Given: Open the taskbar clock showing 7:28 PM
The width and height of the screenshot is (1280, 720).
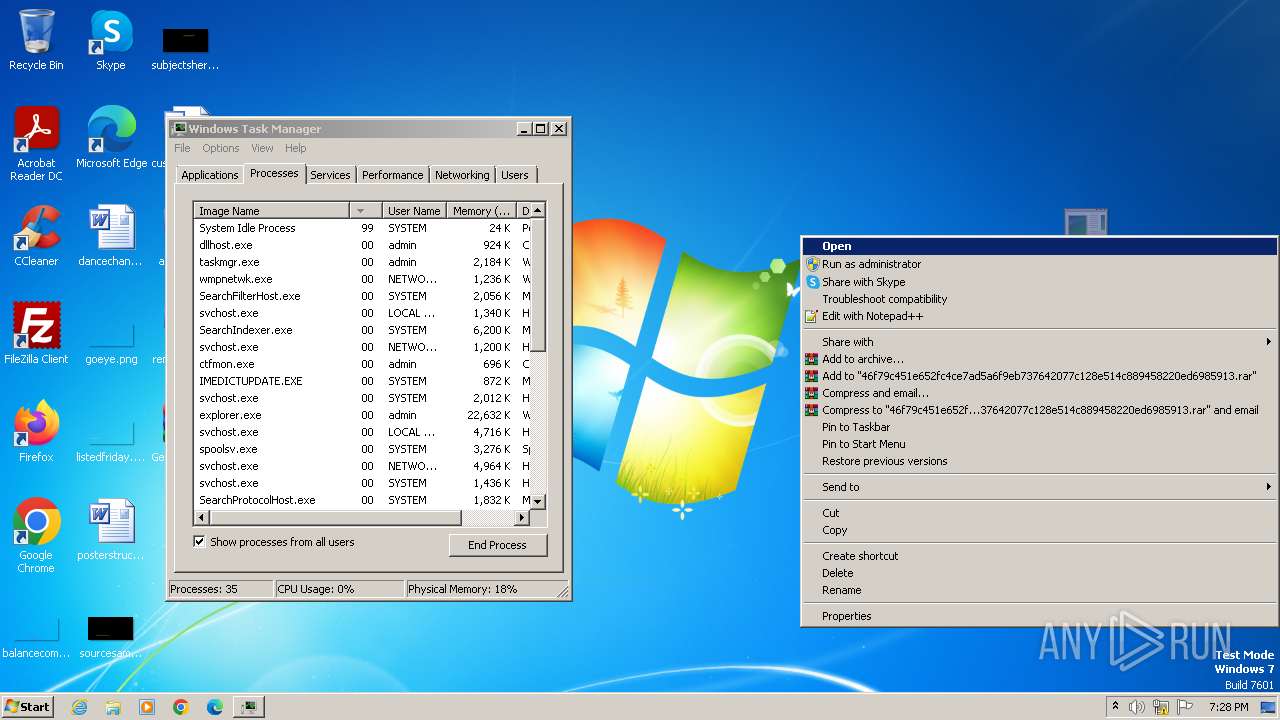Looking at the screenshot, I should pyautogui.click(x=1228, y=707).
